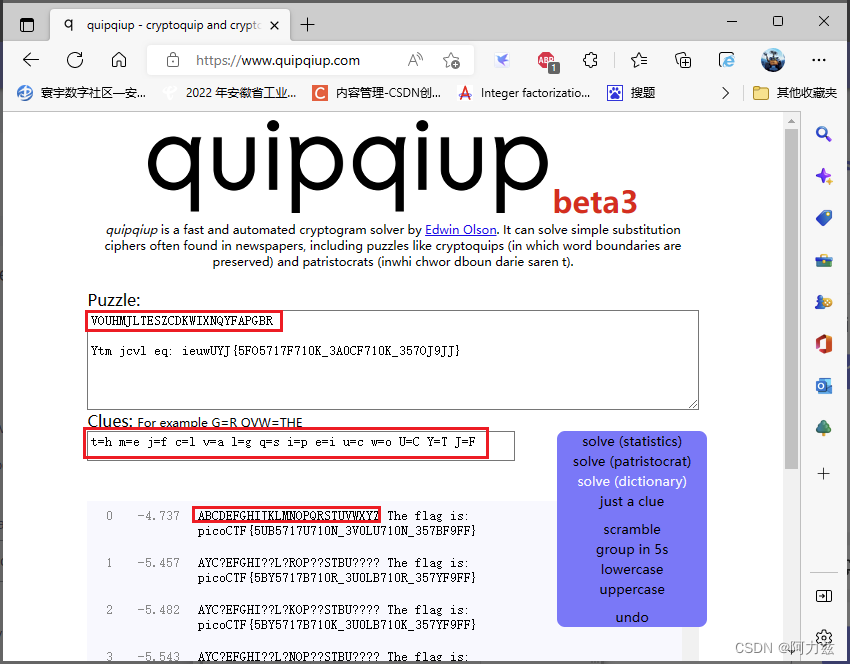Screen dimensions: 850x664
Task: Convert puzzle to uppercase
Action: pos(632,590)
